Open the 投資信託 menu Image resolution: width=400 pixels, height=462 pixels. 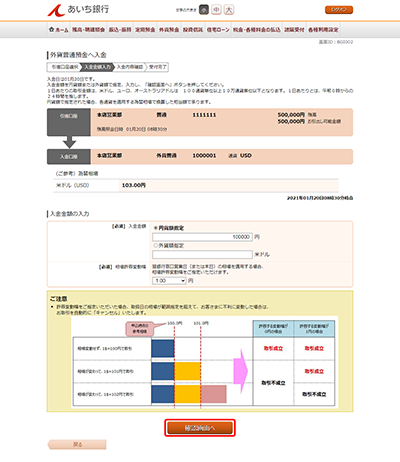(193, 30)
